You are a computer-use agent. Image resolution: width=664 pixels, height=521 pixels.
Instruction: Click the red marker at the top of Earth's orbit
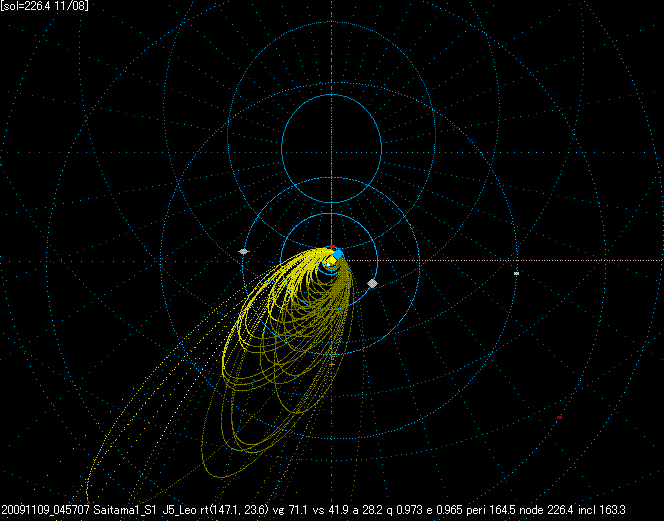click(x=332, y=247)
